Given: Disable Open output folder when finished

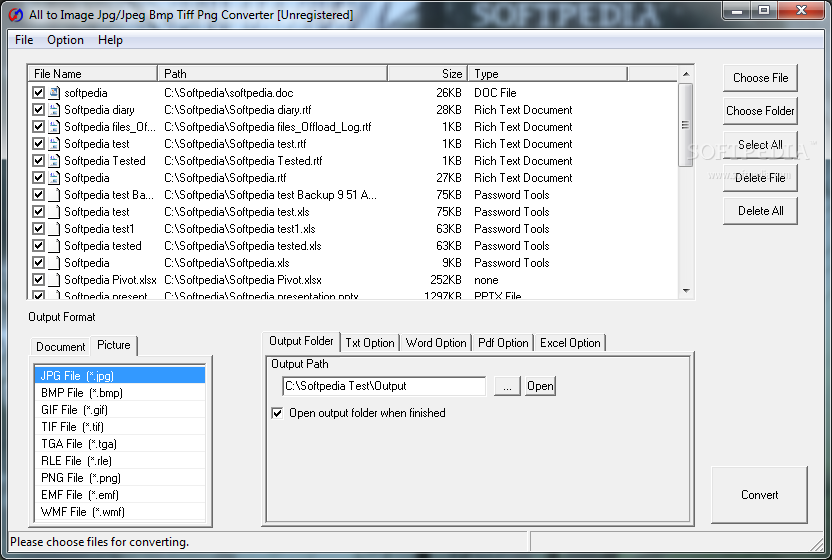Looking at the screenshot, I should (x=277, y=413).
